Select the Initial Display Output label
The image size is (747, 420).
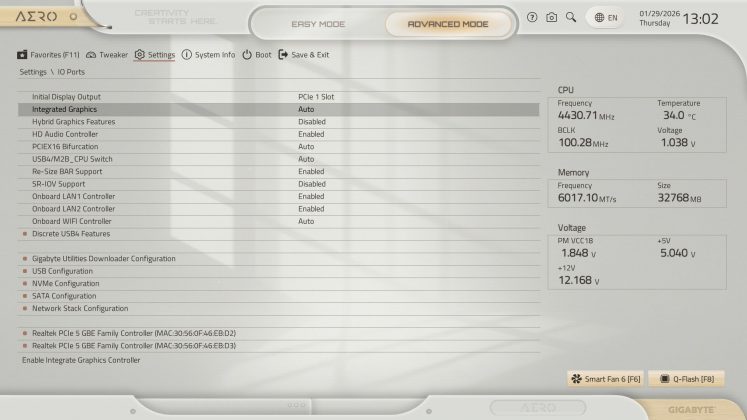click(66, 97)
